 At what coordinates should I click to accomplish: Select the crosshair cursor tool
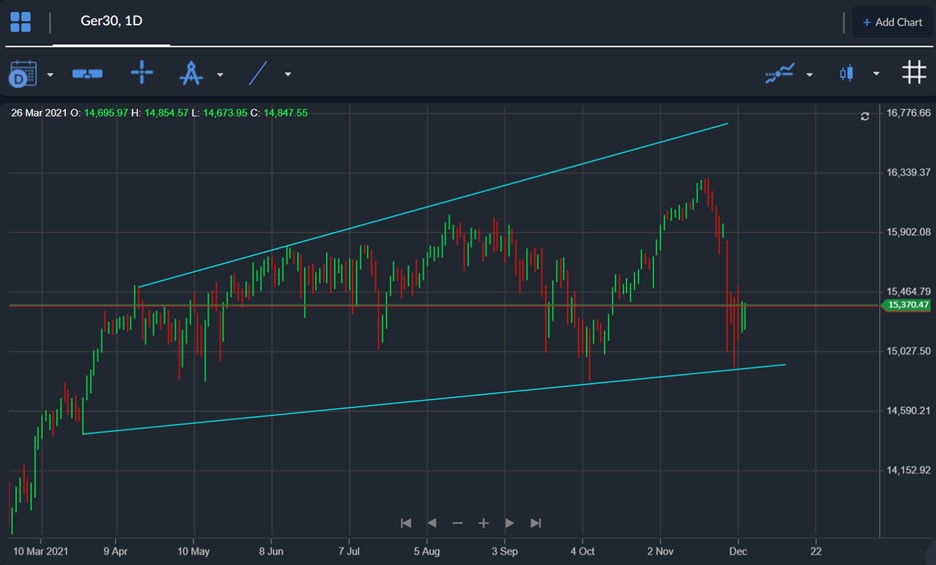click(x=141, y=72)
